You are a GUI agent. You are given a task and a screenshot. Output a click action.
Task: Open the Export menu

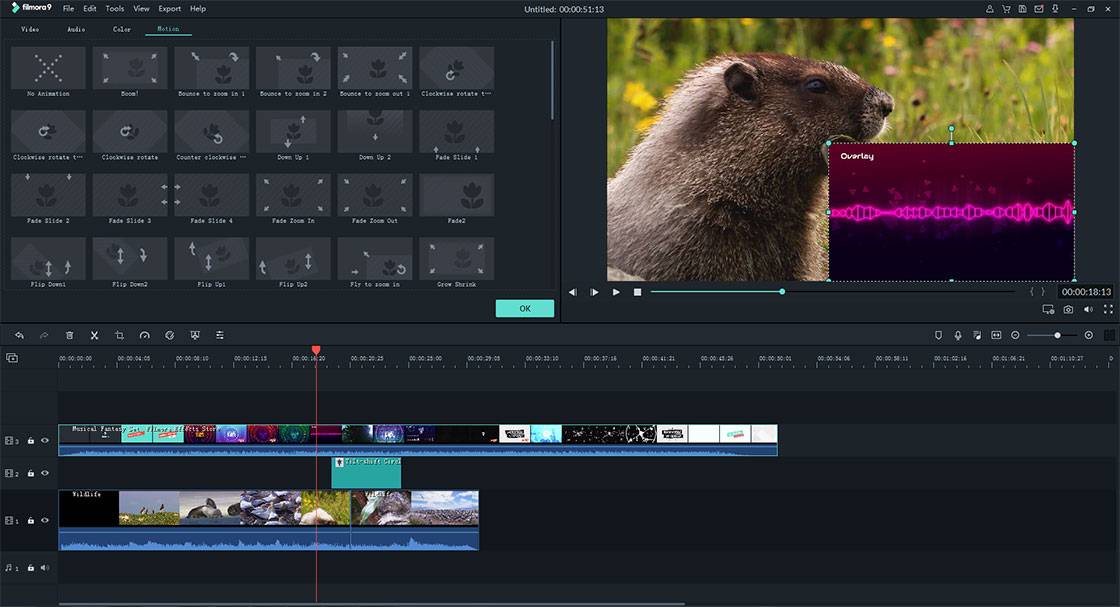(170, 8)
